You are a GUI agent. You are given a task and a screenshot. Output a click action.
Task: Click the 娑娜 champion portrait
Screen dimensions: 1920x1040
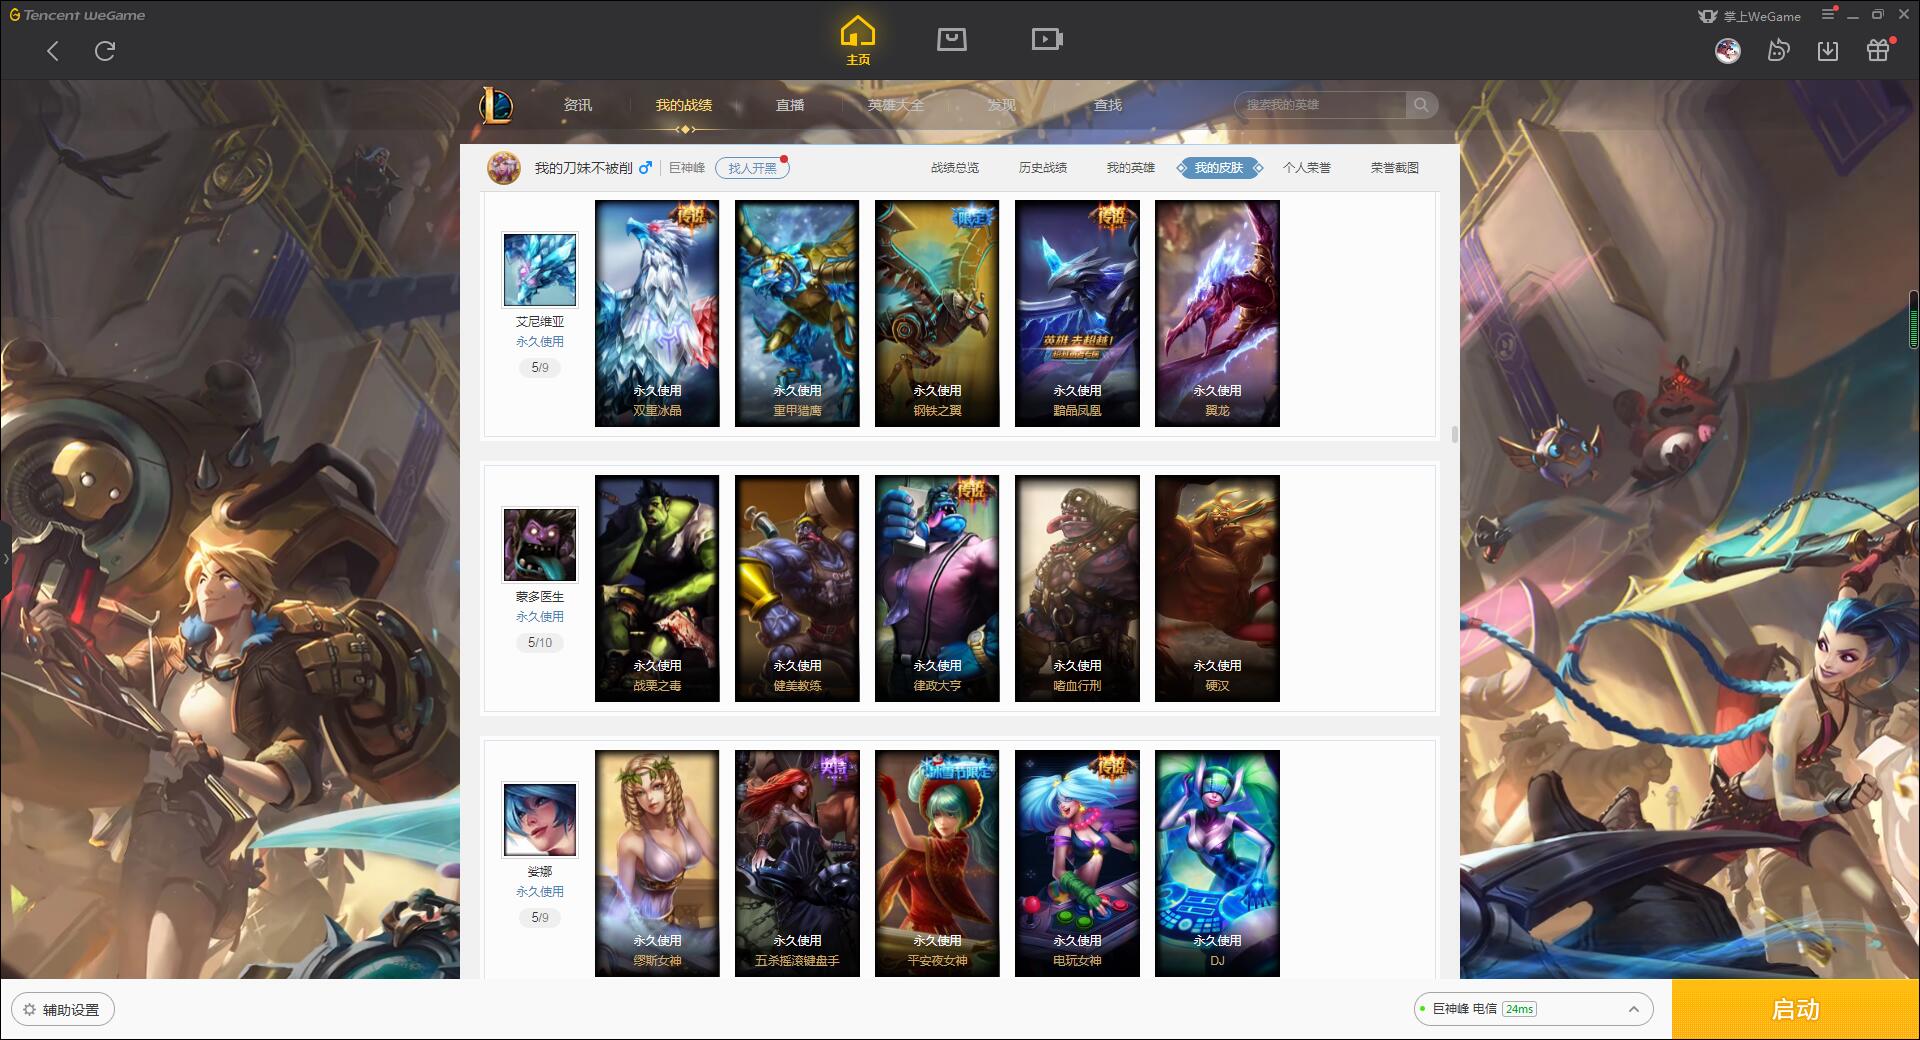point(540,820)
